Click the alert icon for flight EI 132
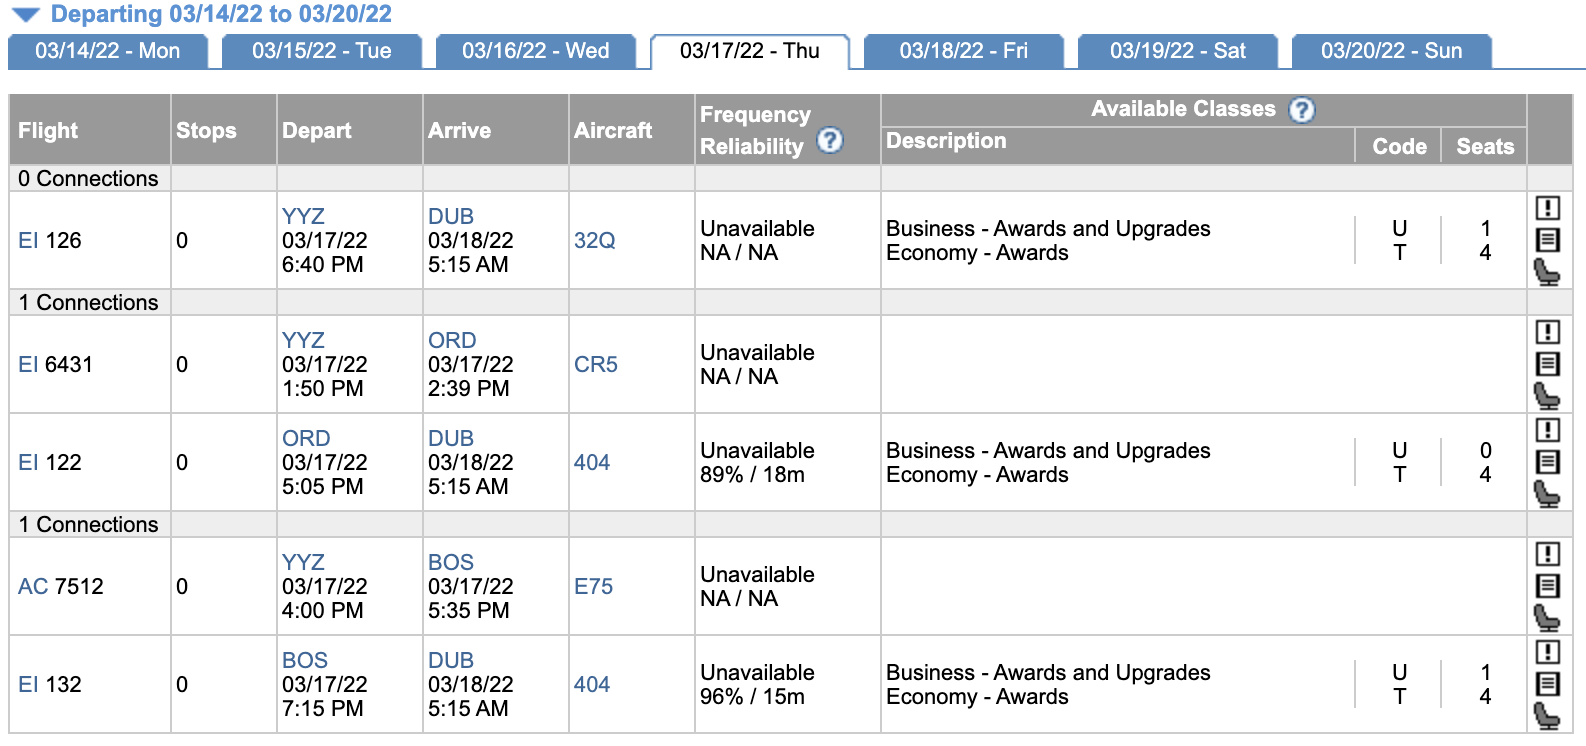The image size is (1586, 746). pyautogui.click(x=1547, y=652)
